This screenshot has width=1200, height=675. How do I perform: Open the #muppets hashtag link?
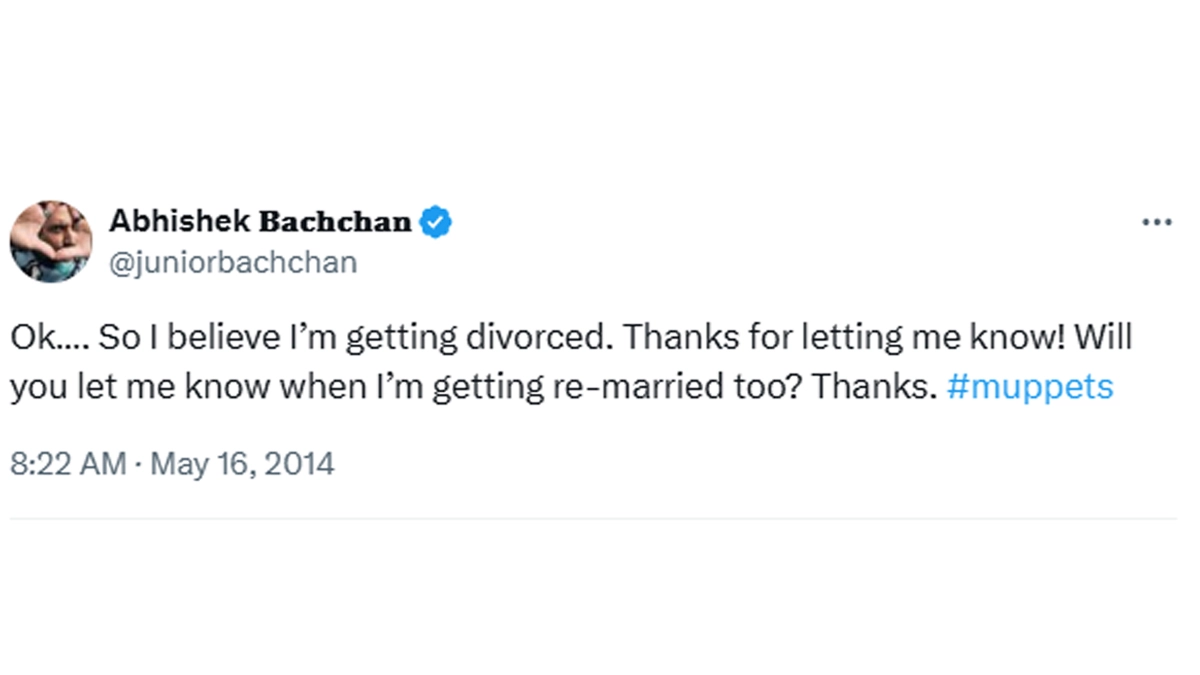click(x=1029, y=387)
